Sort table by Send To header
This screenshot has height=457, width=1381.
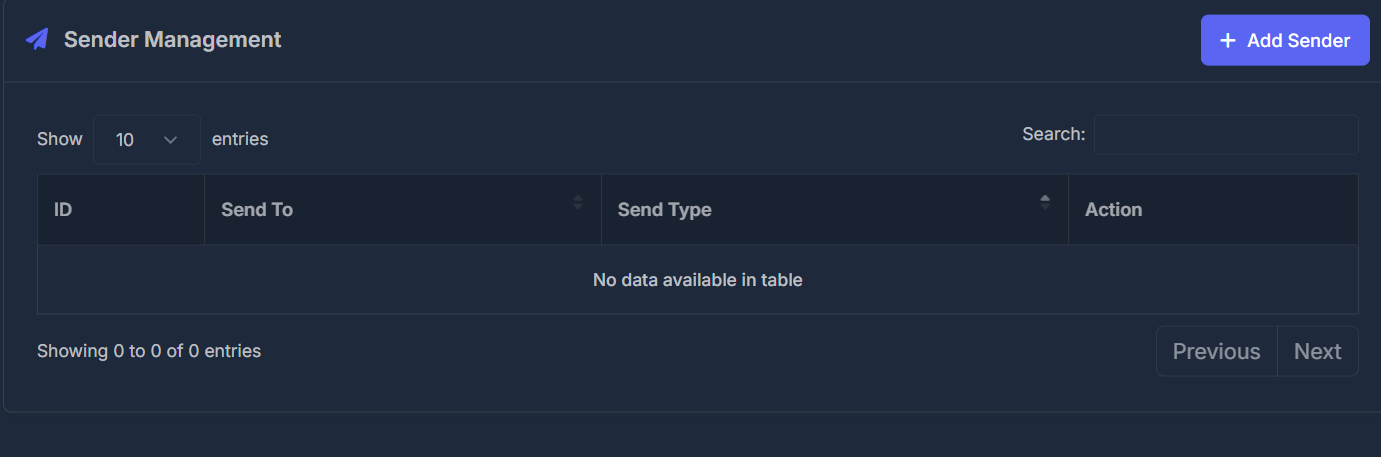tap(403, 210)
